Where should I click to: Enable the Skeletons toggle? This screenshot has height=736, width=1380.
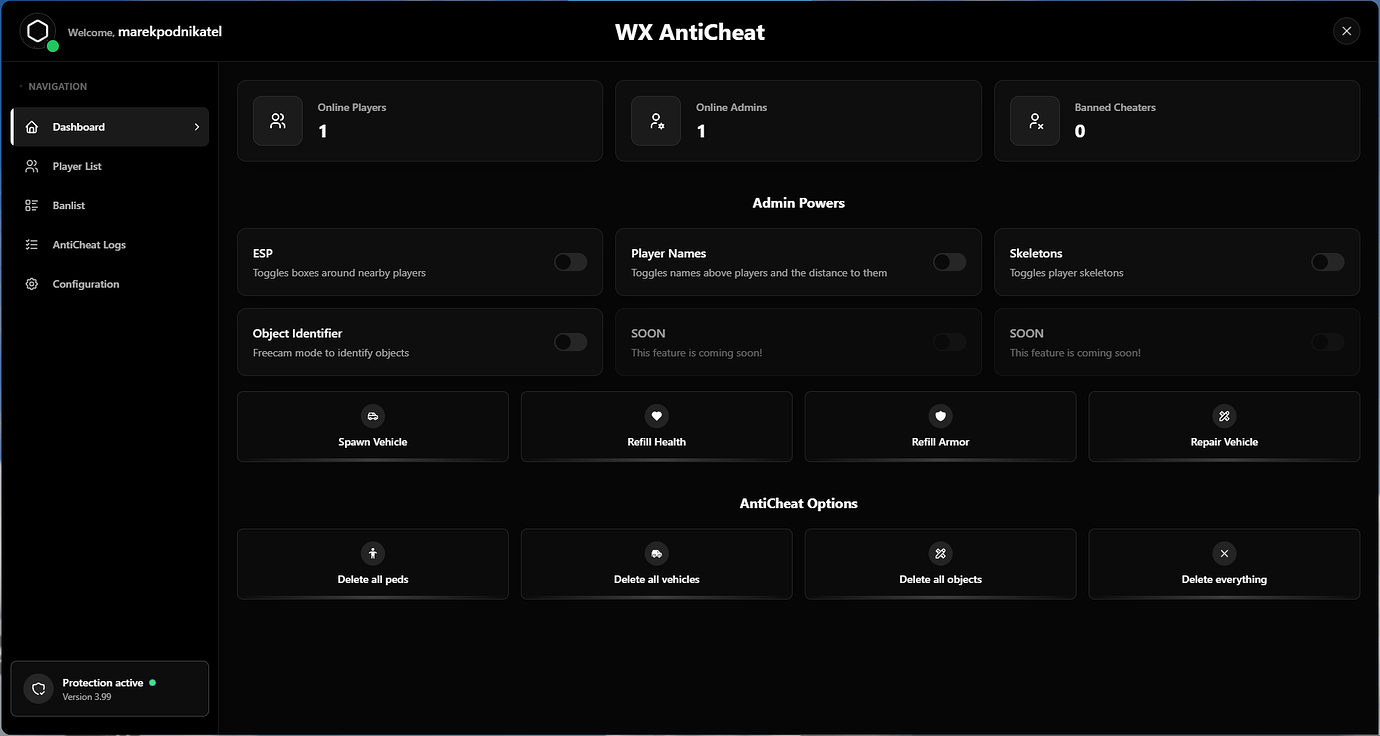click(x=1327, y=261)
